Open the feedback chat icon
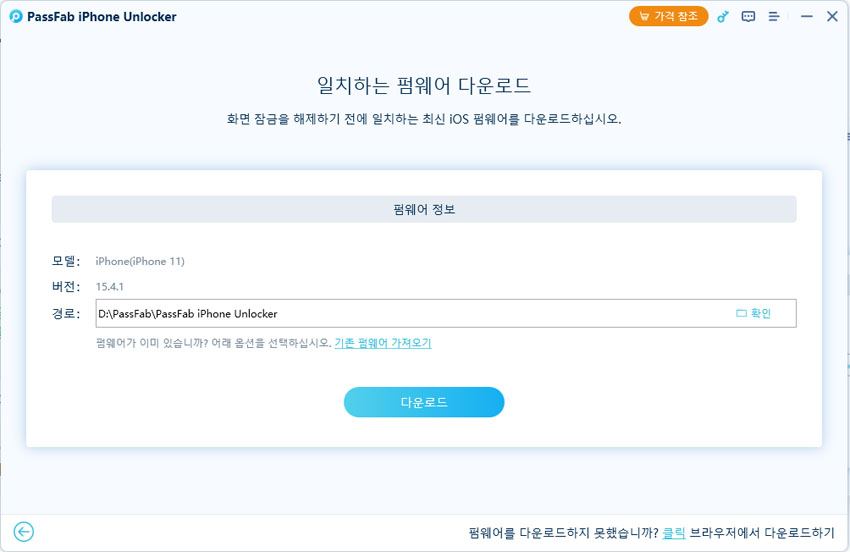Image resolution: width=850 pixels, height=552 pixels. click(x=748, y=17)
